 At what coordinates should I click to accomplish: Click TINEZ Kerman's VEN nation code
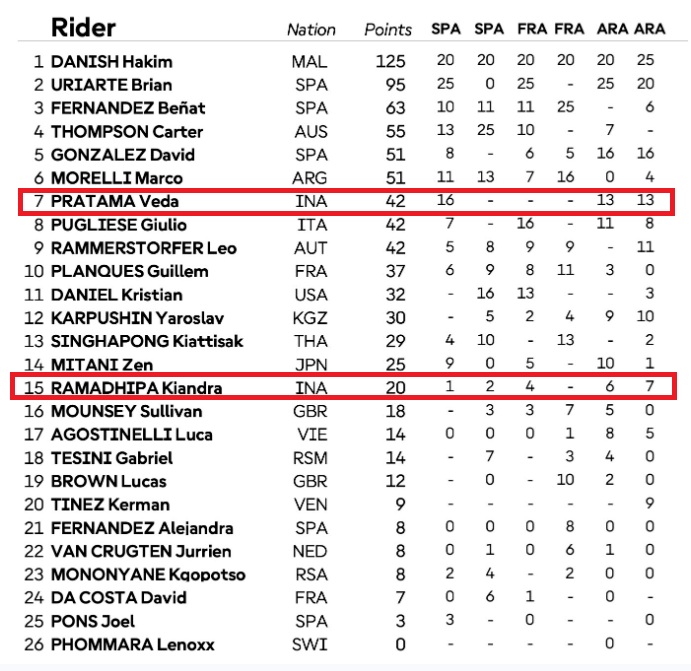311,505
